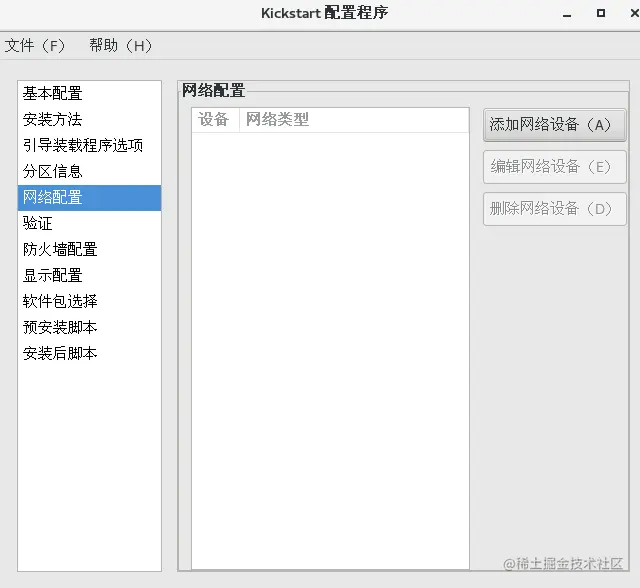640x588 pixels.
Task: Close the Kickstart 配置程序 window
Action: tap(634, 13)
